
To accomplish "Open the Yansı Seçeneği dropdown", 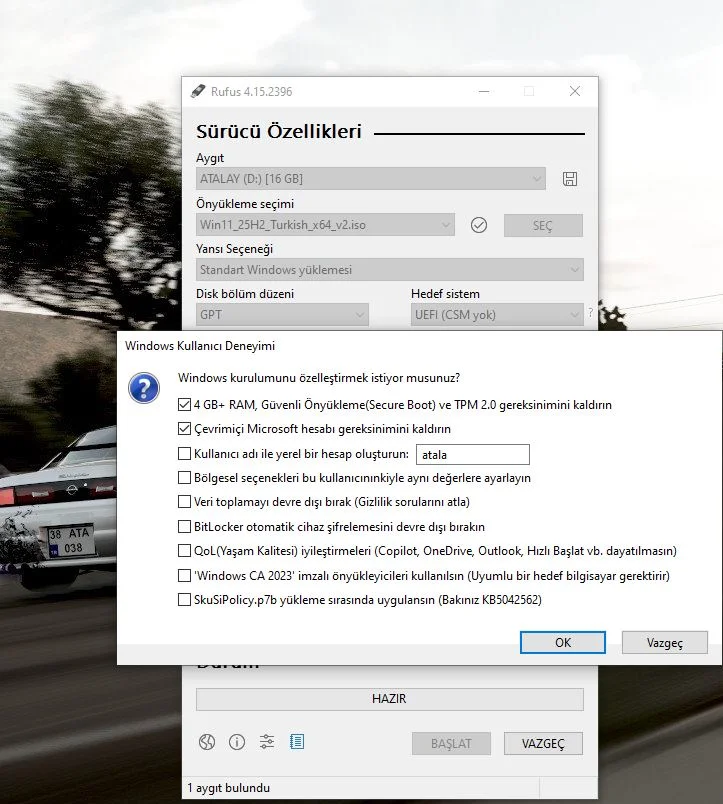I will pos(390,270).
